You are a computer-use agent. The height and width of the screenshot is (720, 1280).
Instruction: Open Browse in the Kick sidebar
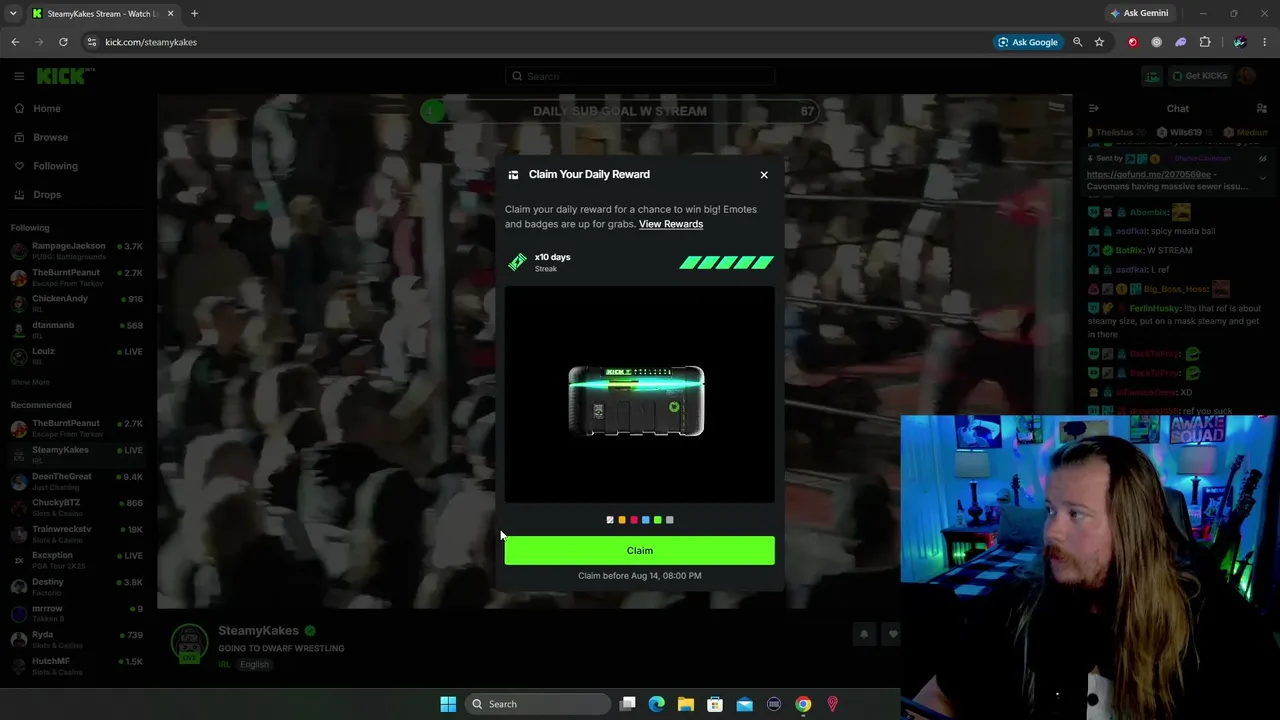[x=50, y=137]
